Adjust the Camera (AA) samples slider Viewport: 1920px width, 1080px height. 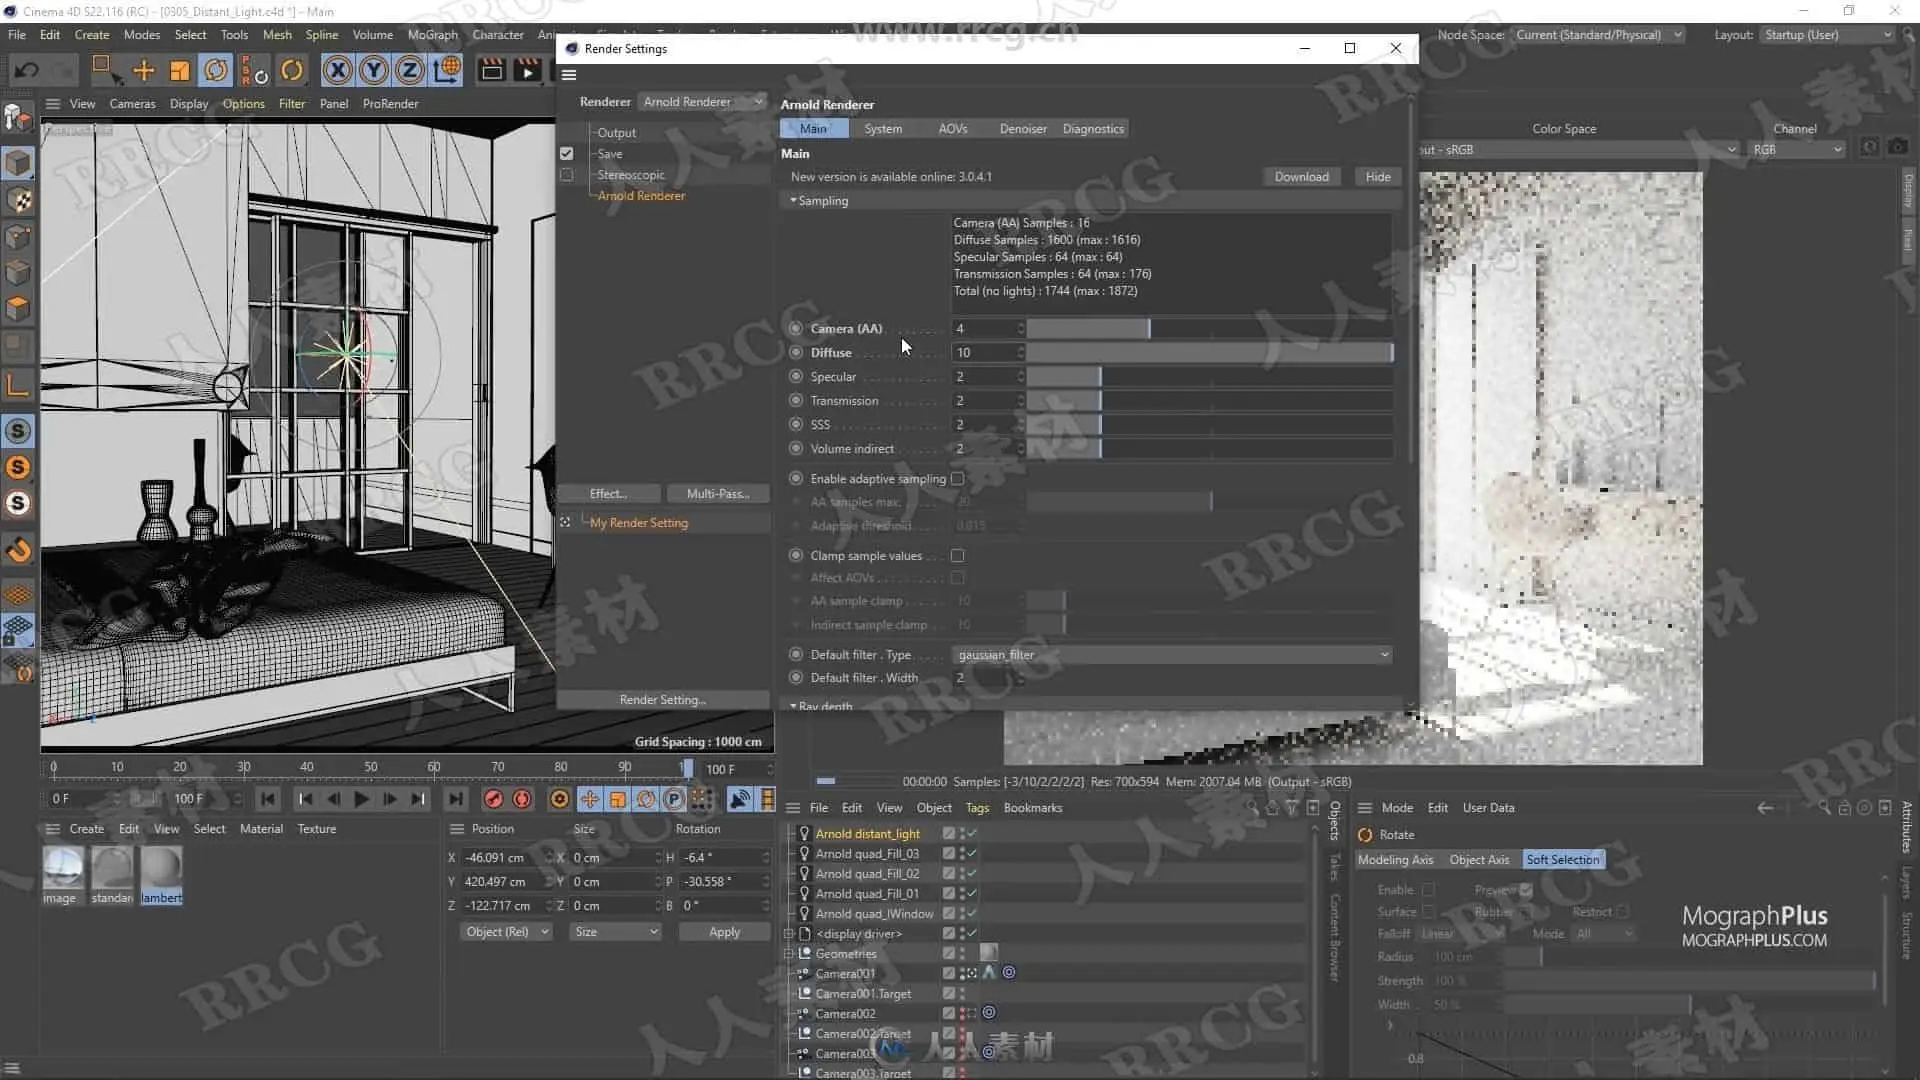coord(1149,329)
